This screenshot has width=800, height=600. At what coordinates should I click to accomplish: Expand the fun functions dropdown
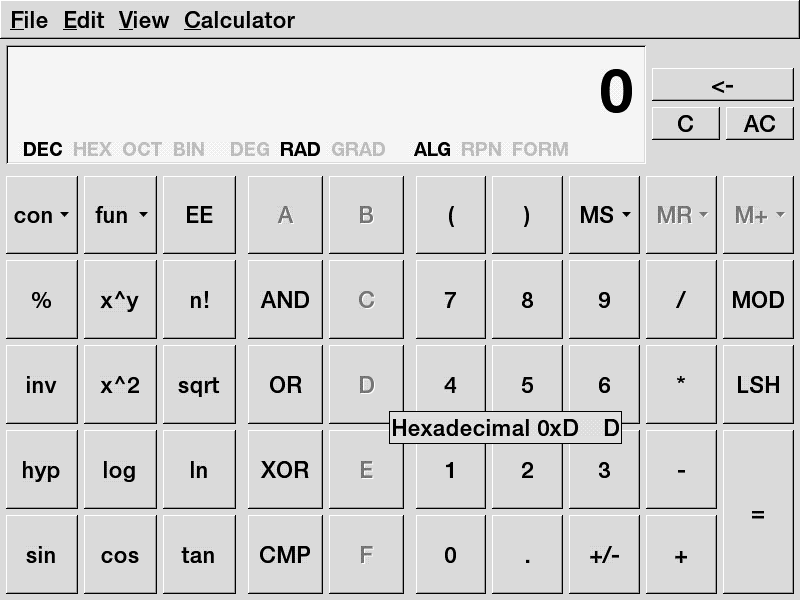120,215
